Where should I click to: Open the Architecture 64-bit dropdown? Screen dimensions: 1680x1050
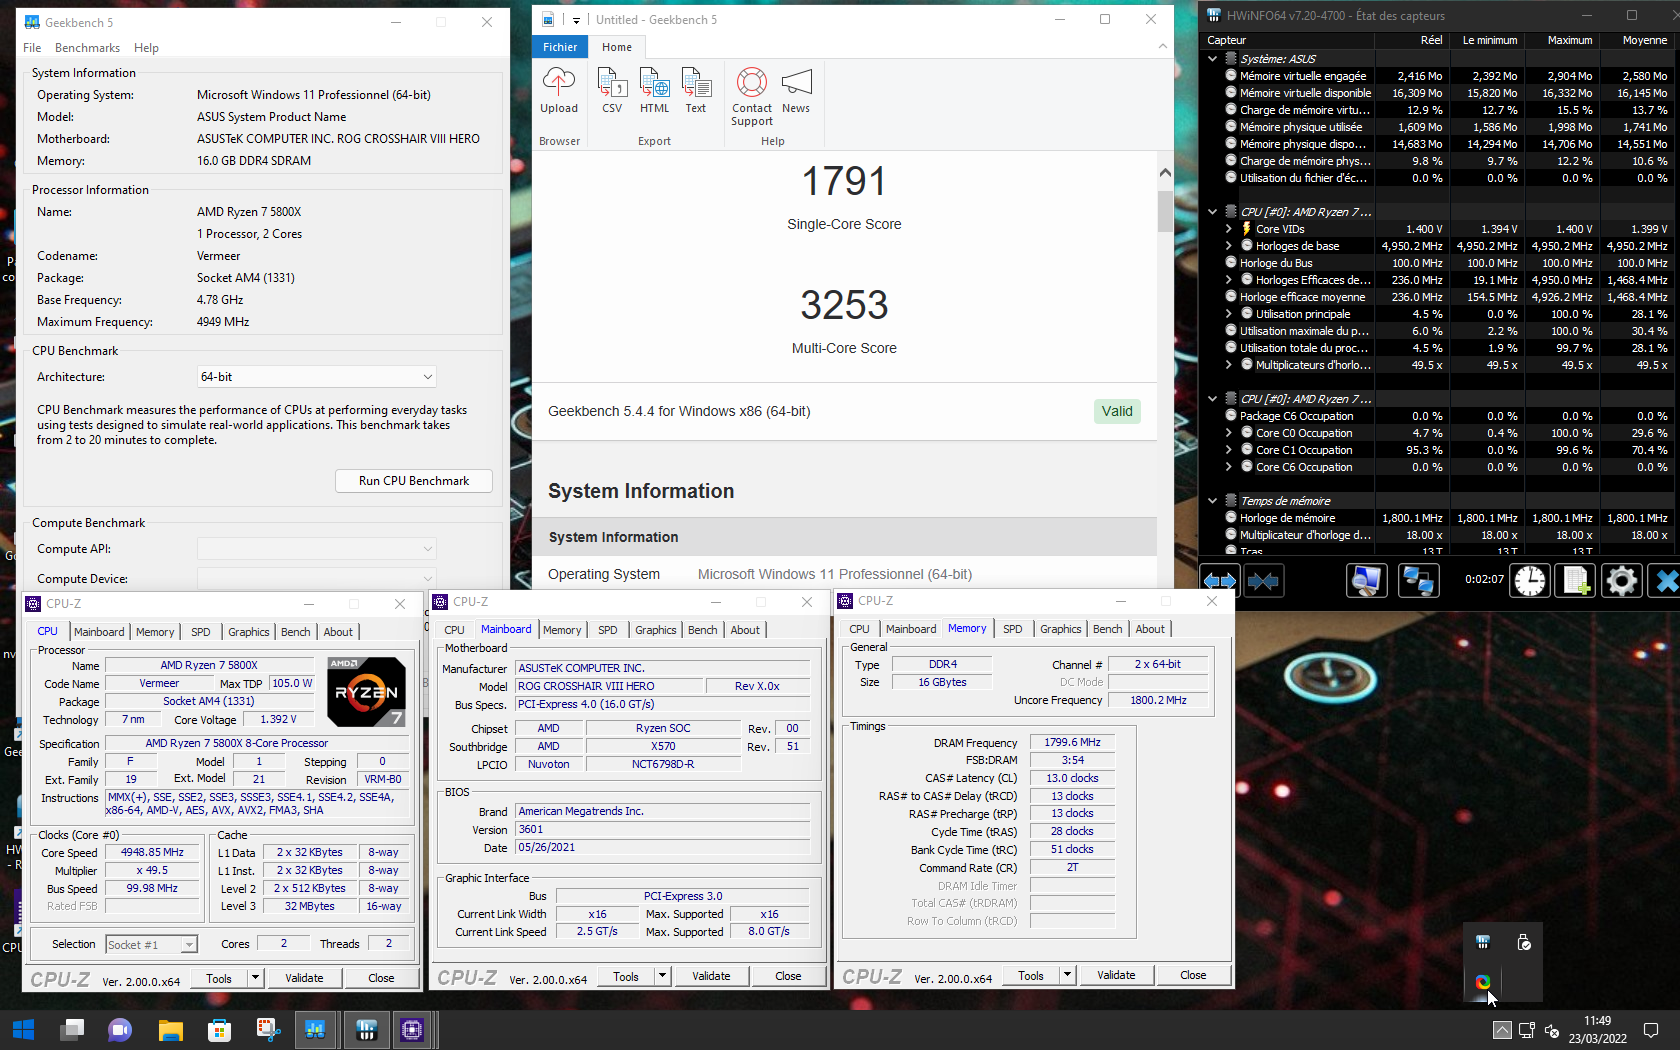(316, 377)
